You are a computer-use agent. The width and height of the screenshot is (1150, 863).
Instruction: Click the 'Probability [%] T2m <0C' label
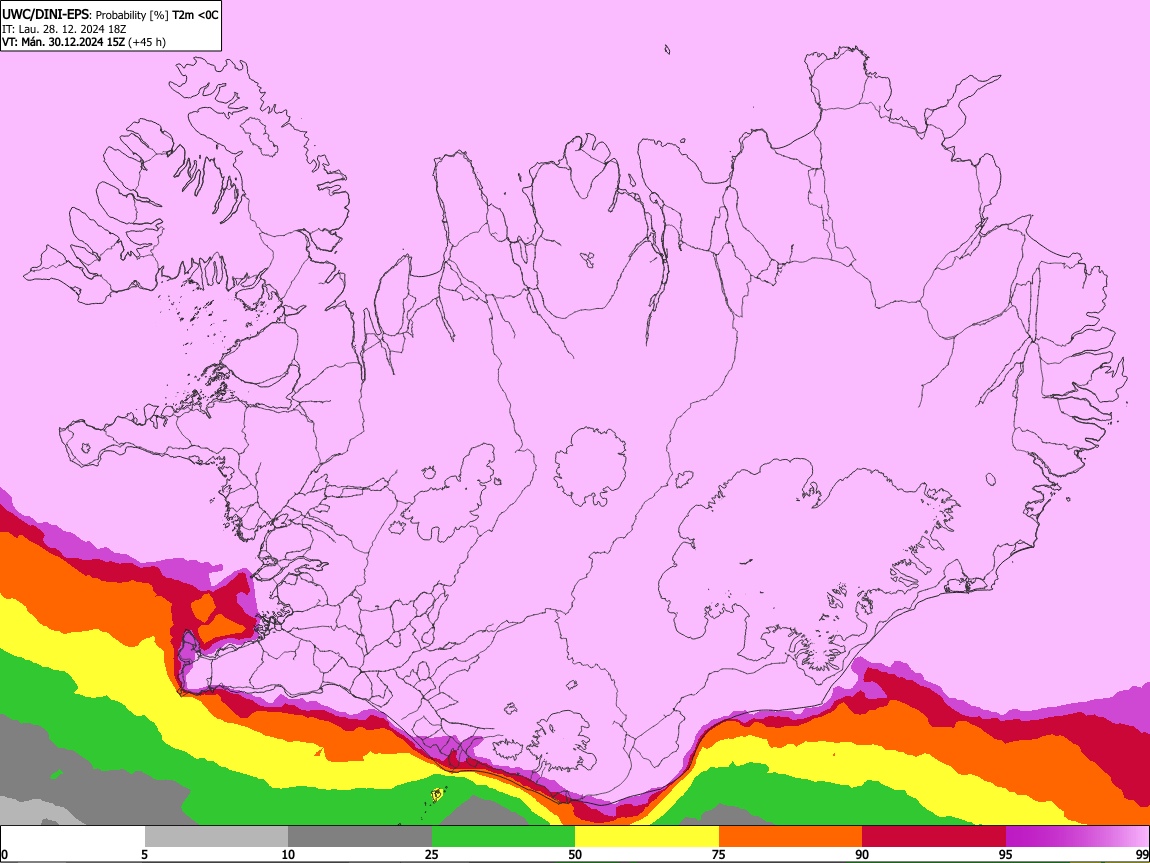pos(157,15)
